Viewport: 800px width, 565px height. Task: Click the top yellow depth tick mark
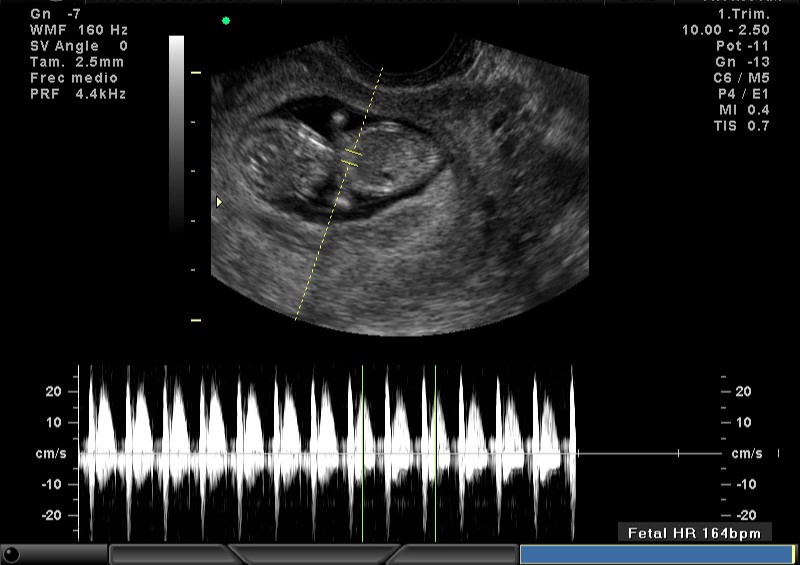[x=196, y=73]
